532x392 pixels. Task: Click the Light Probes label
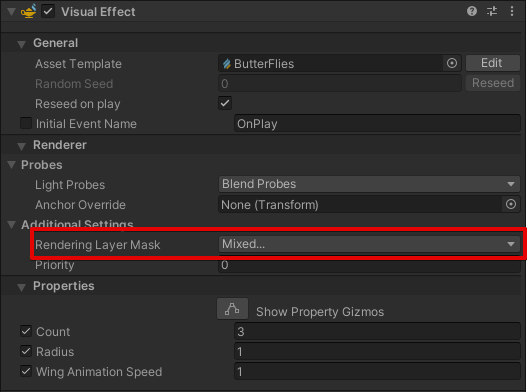coord(70,185)
